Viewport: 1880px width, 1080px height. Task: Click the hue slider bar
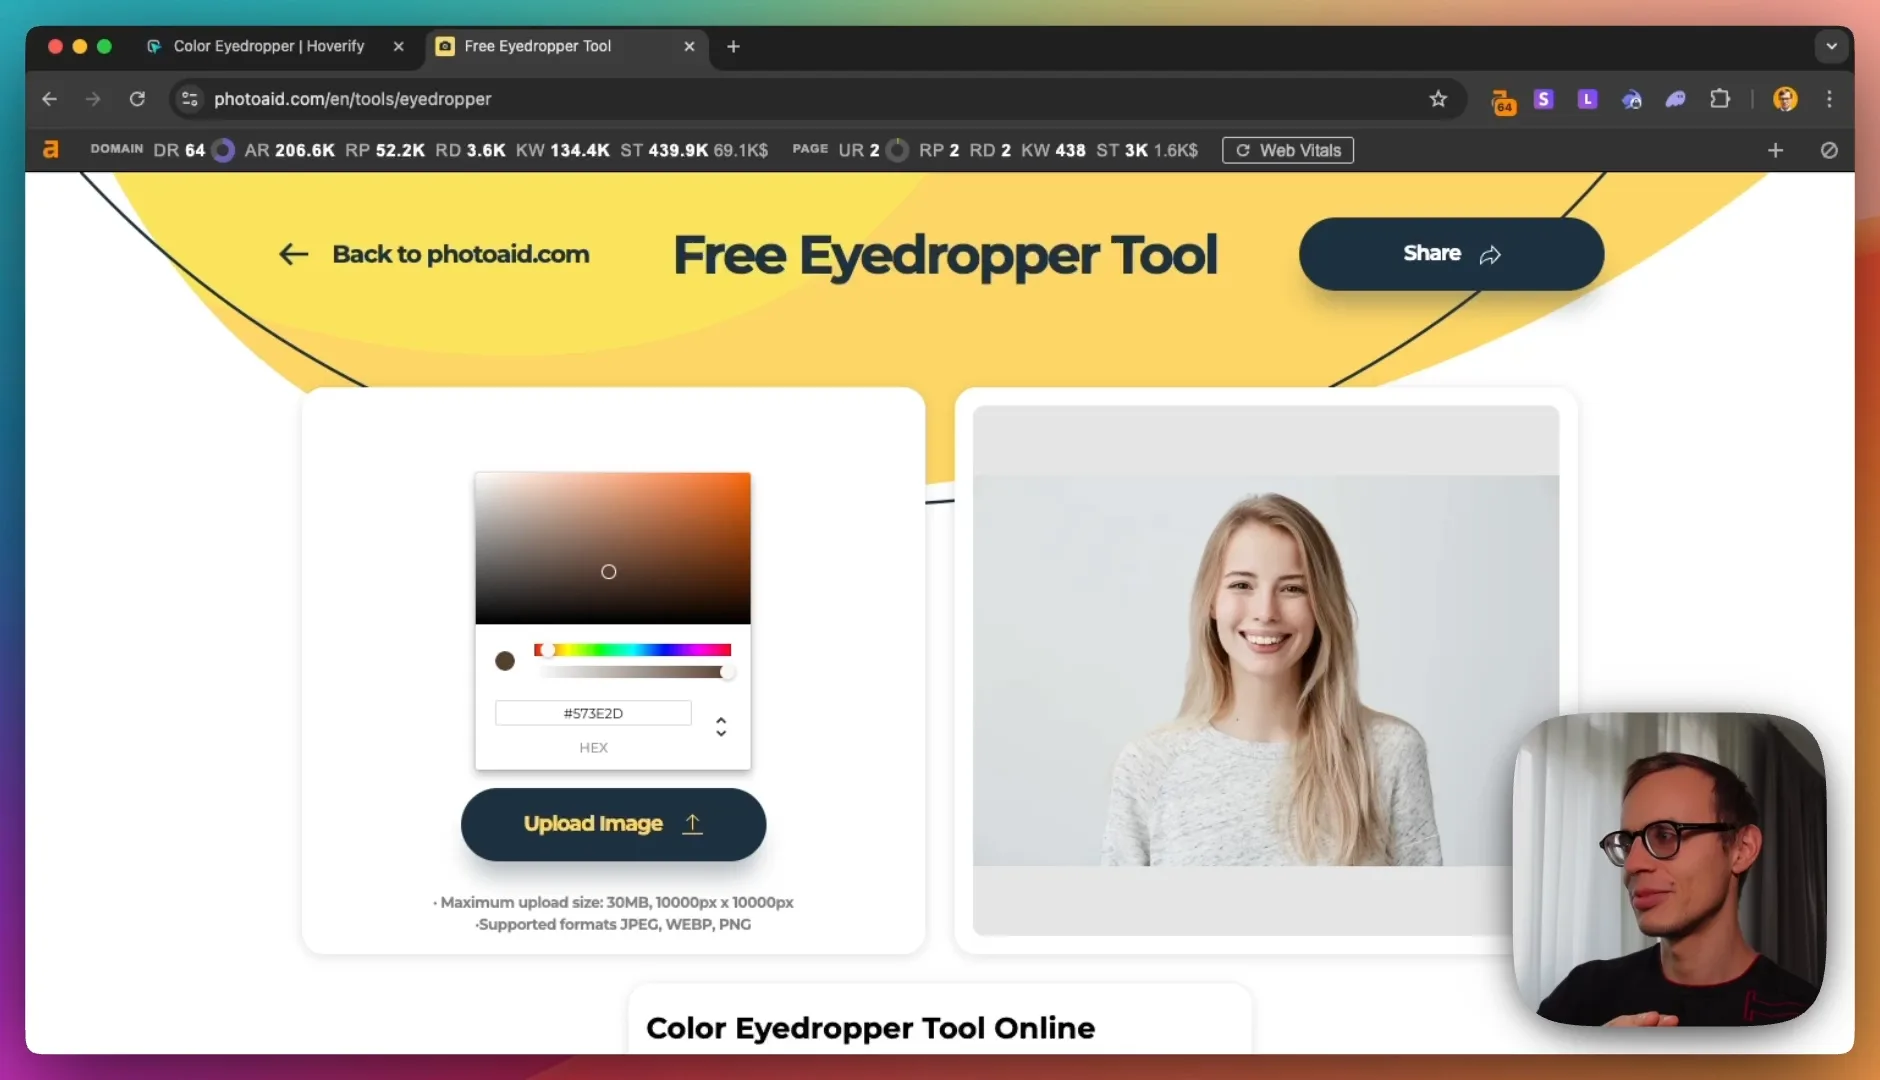pyautogui.click(x=633, y=650)
